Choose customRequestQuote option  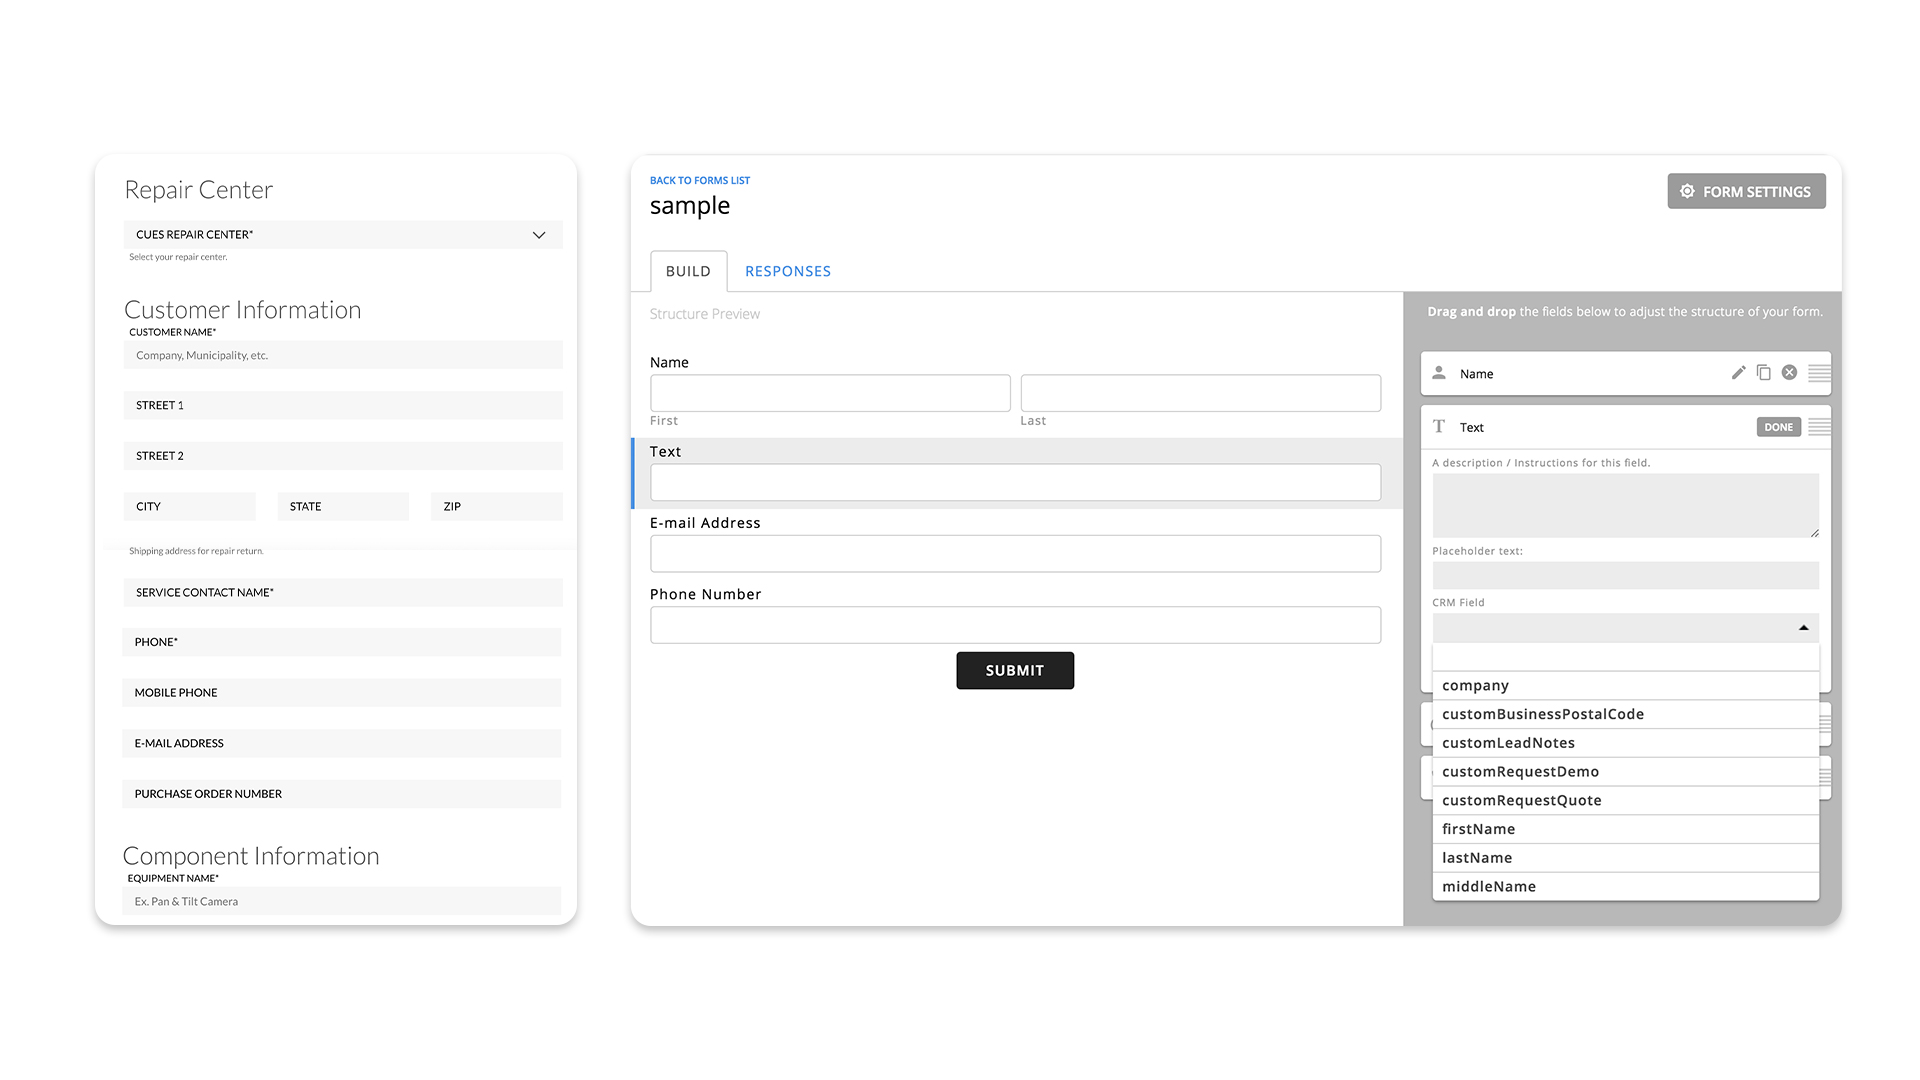1626,800
